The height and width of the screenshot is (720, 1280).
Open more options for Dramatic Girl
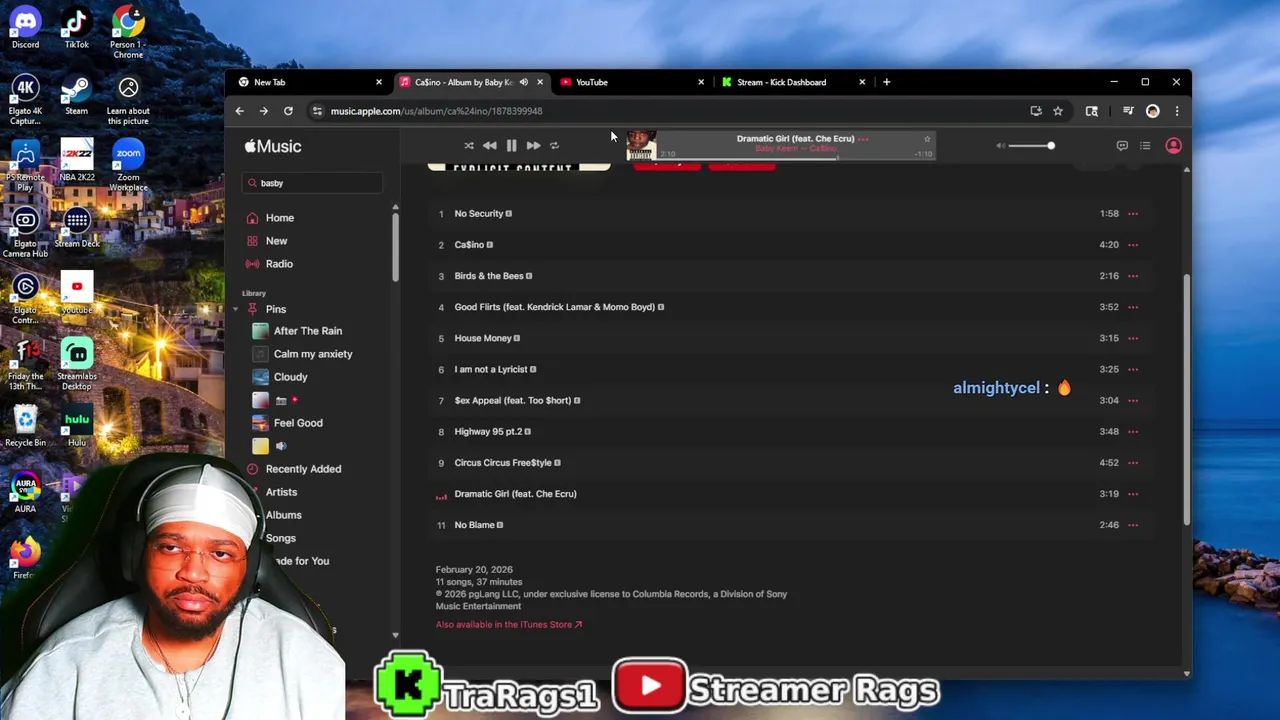click(1133, 494)
